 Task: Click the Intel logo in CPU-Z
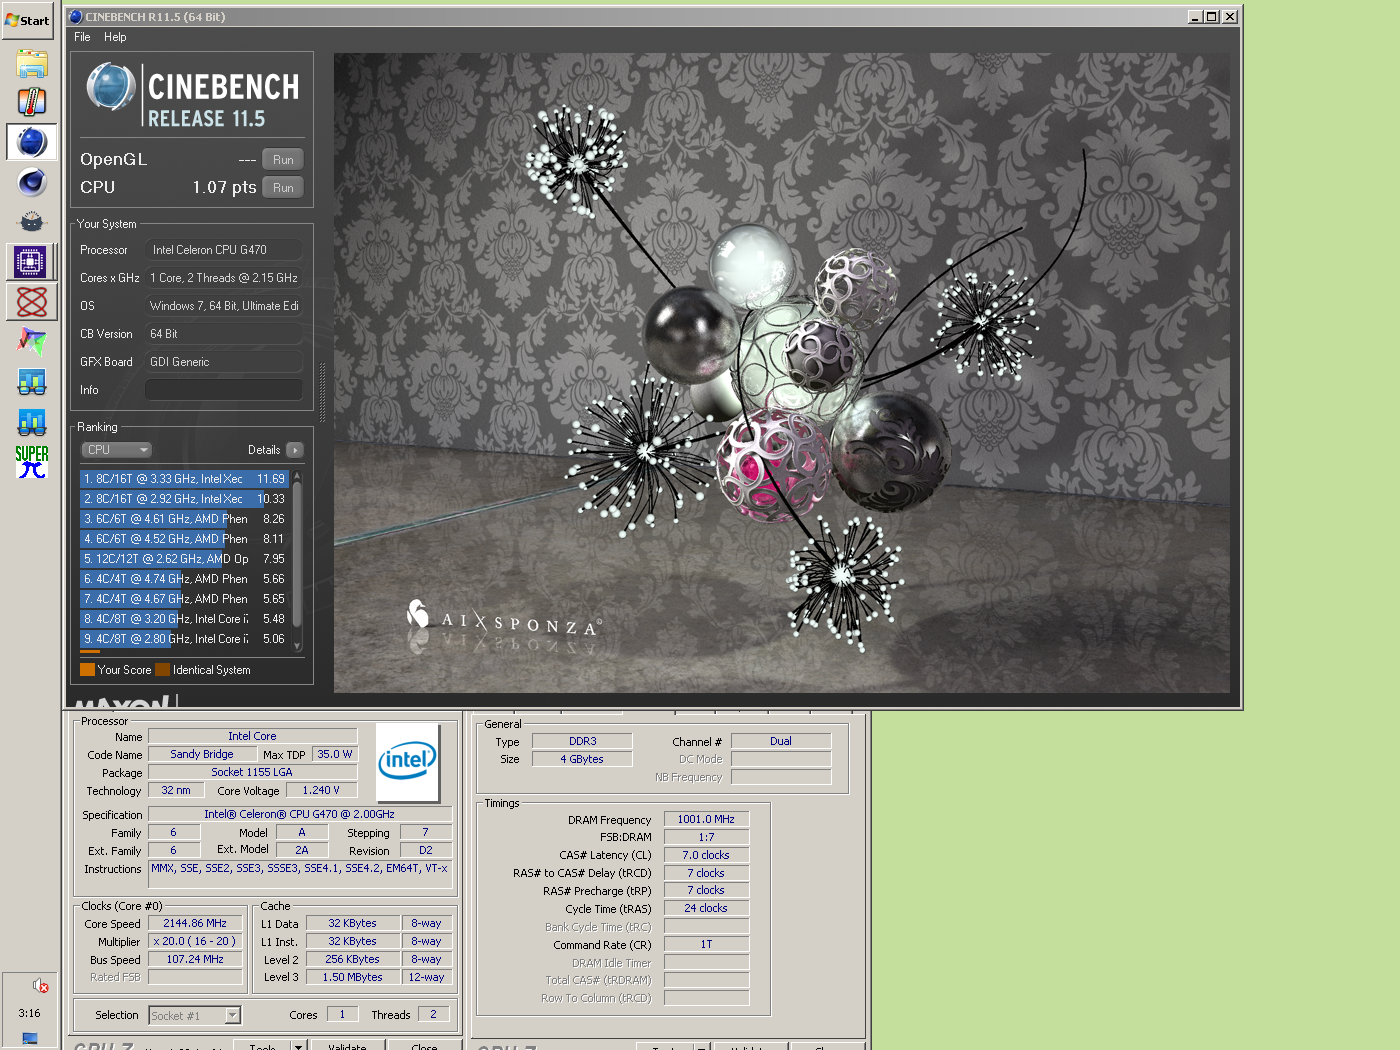(407, 762)
